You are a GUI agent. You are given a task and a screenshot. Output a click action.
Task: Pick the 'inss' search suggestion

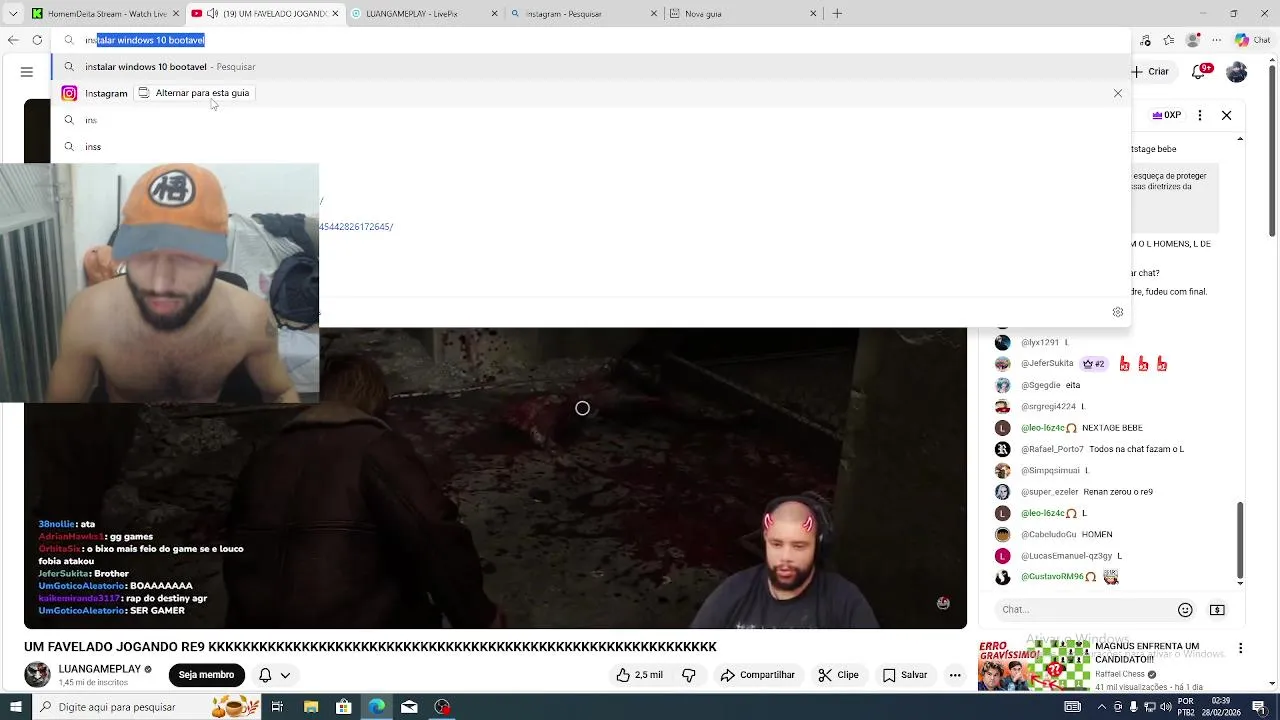coord(590,147)
